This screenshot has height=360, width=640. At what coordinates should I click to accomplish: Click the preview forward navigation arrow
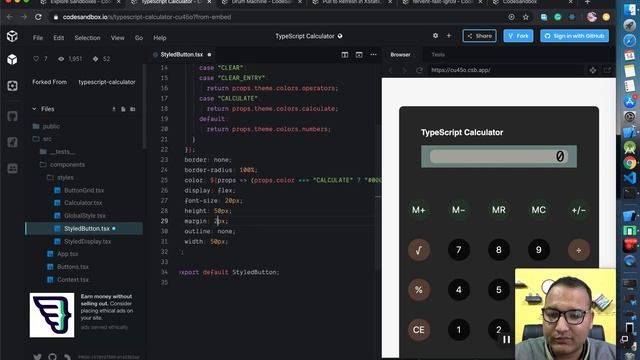click(404, 70)
